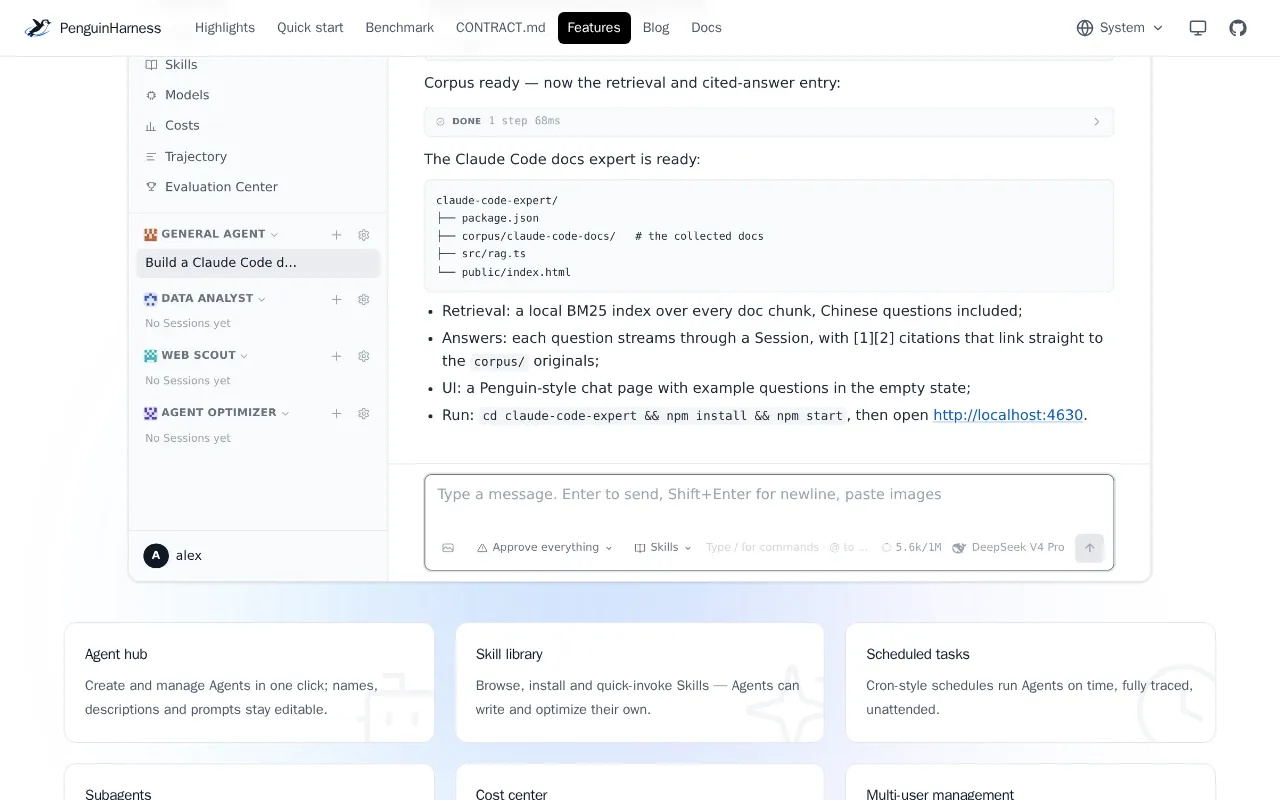Viewport: 1280px width, 800px height.
Task: Open the Multi-user management feature card
Action: (1030, 783)
